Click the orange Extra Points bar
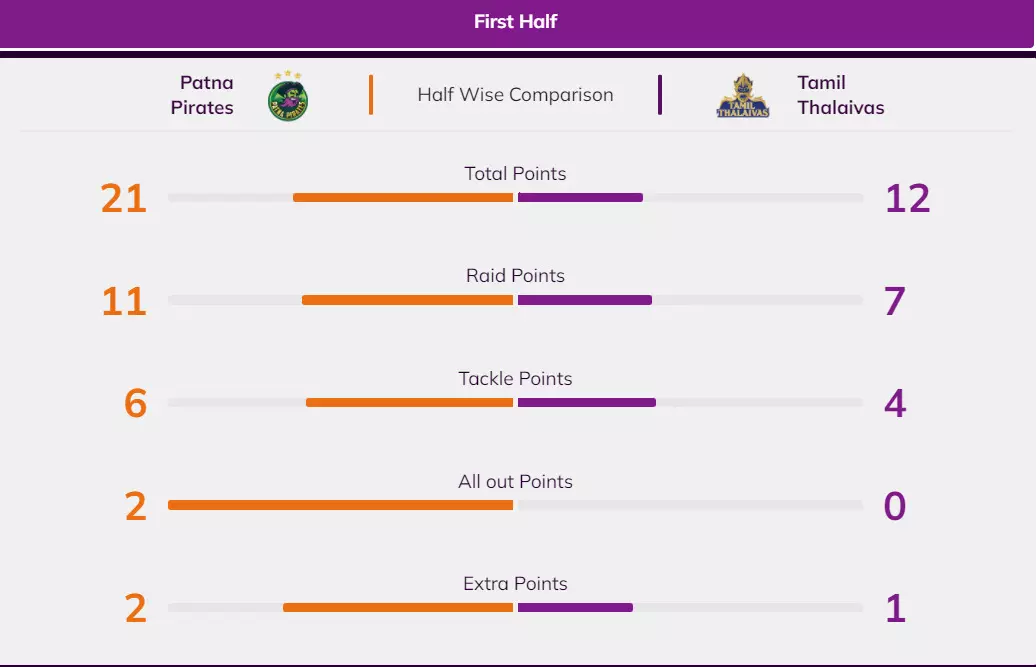 coord(398,608)
